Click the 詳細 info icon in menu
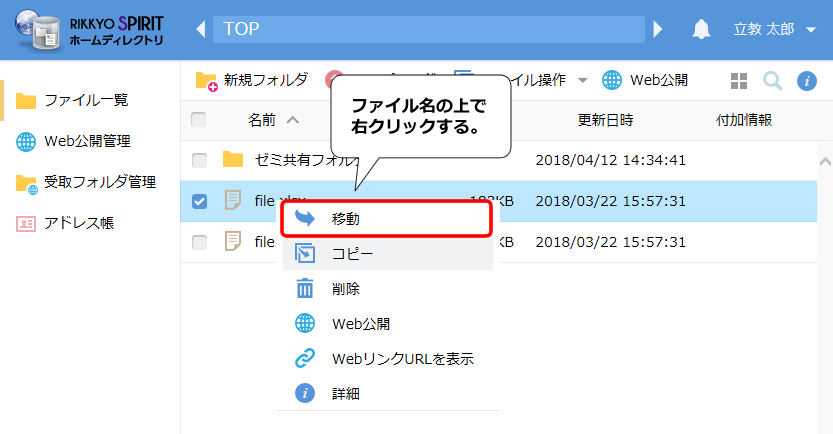The height and width of the screenshot is (434, 833). (305, 393)
